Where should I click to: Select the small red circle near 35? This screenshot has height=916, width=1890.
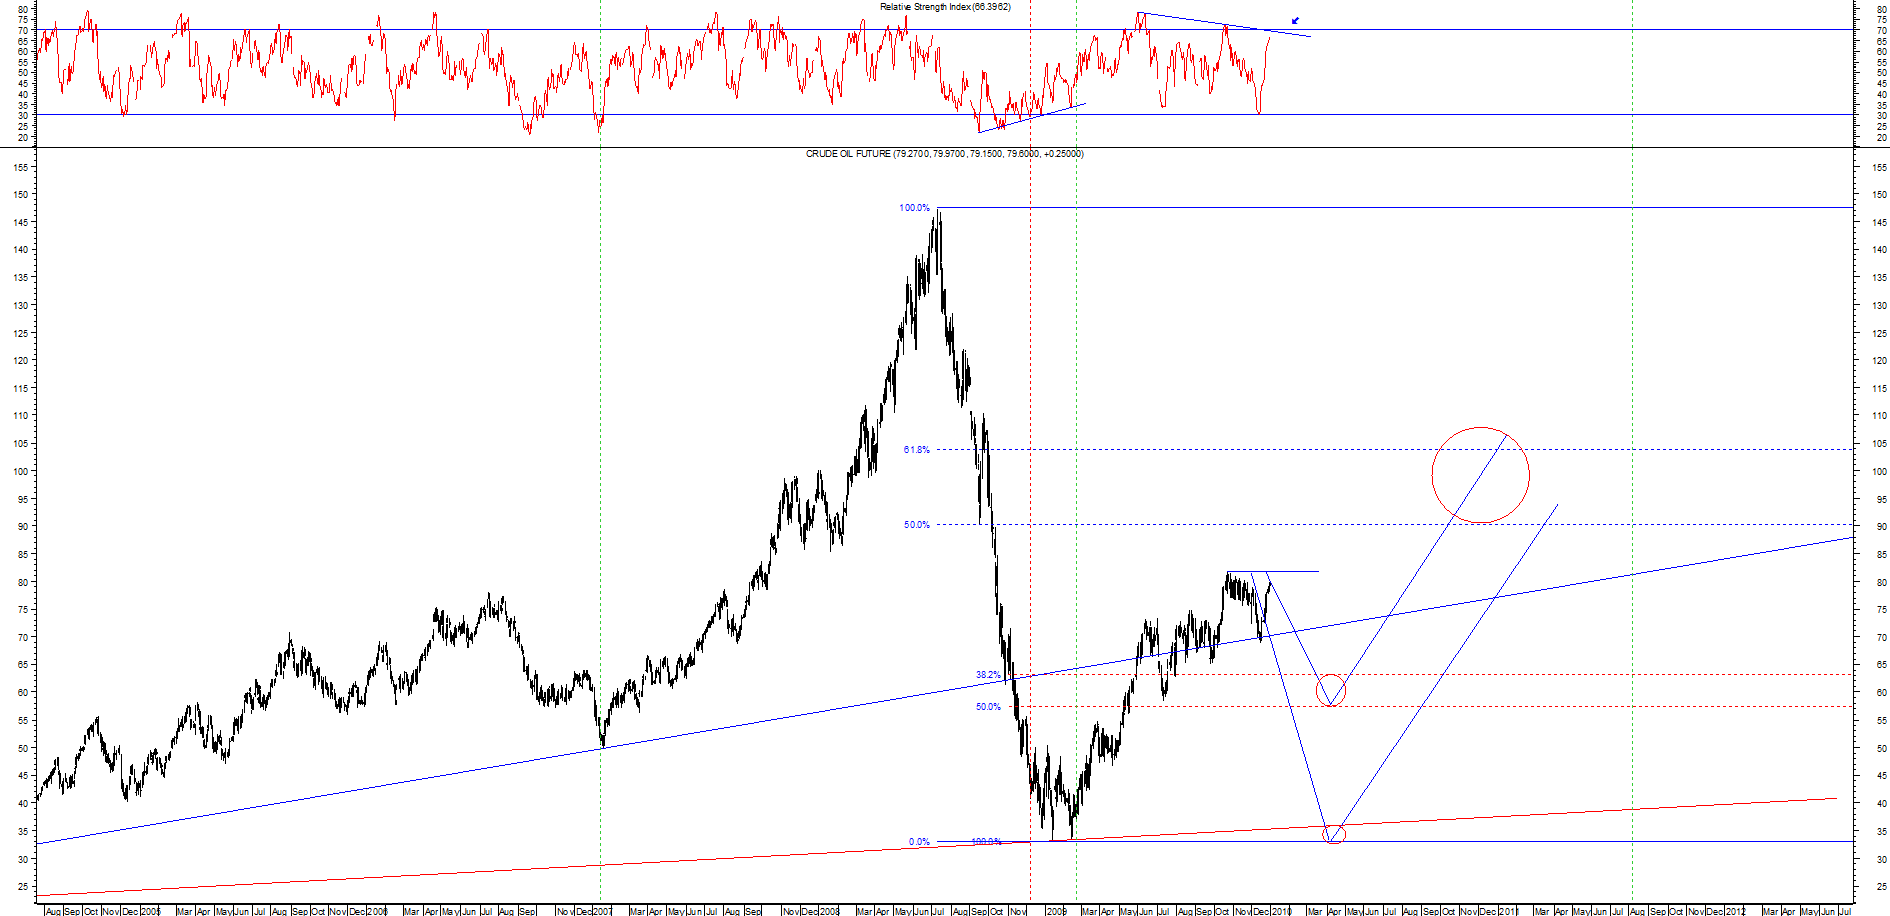click(x=1334, y=833)
